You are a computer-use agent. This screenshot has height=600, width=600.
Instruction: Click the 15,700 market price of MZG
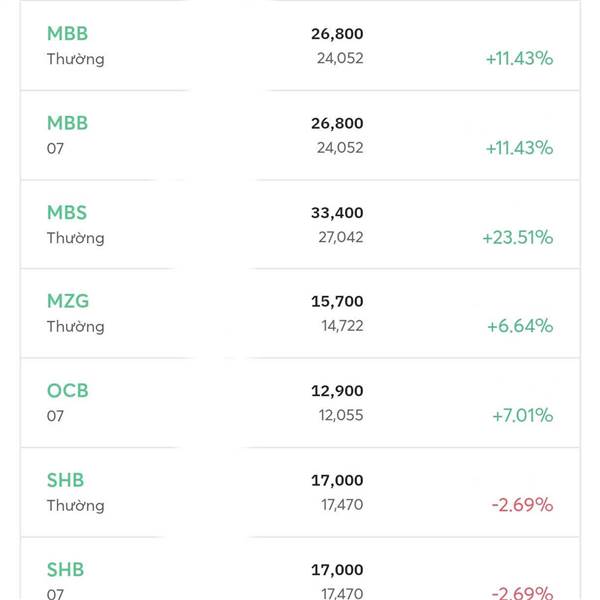pos(337,301)
